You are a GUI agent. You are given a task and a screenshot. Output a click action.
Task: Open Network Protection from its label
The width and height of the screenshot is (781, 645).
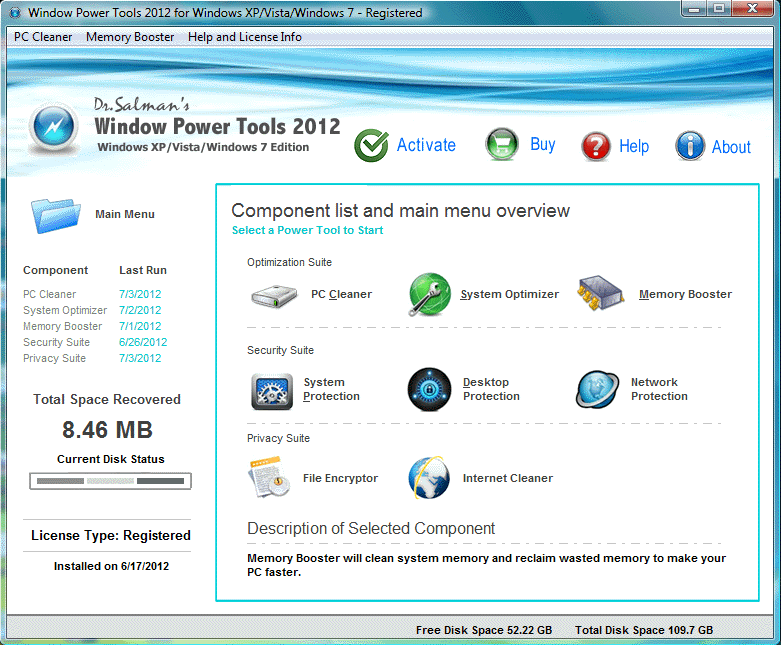[x=659, y=389]
